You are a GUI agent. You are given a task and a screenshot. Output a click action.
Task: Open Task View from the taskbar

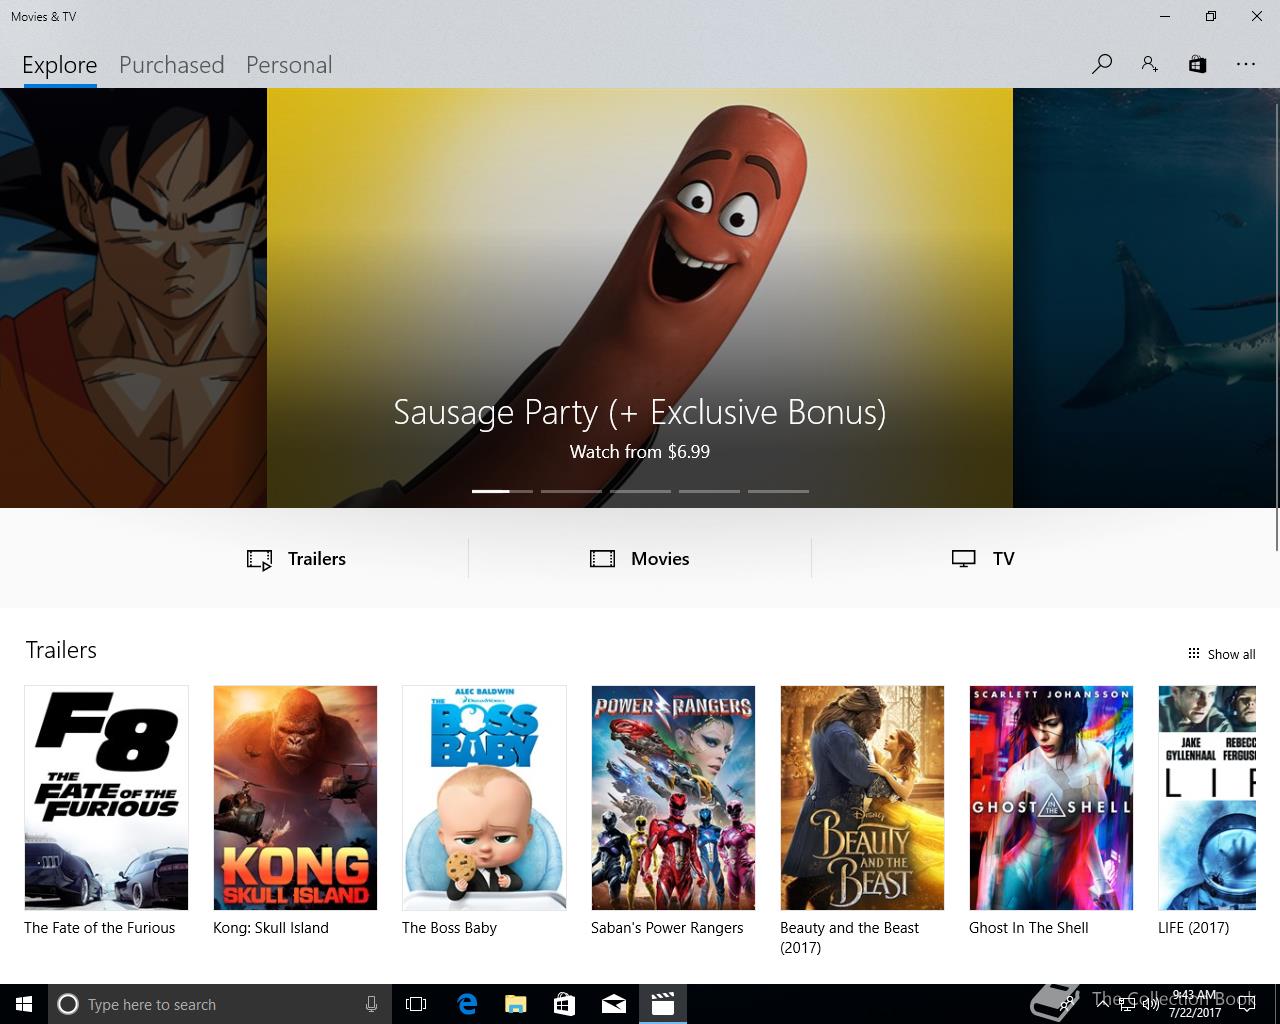coord(416,1004)
